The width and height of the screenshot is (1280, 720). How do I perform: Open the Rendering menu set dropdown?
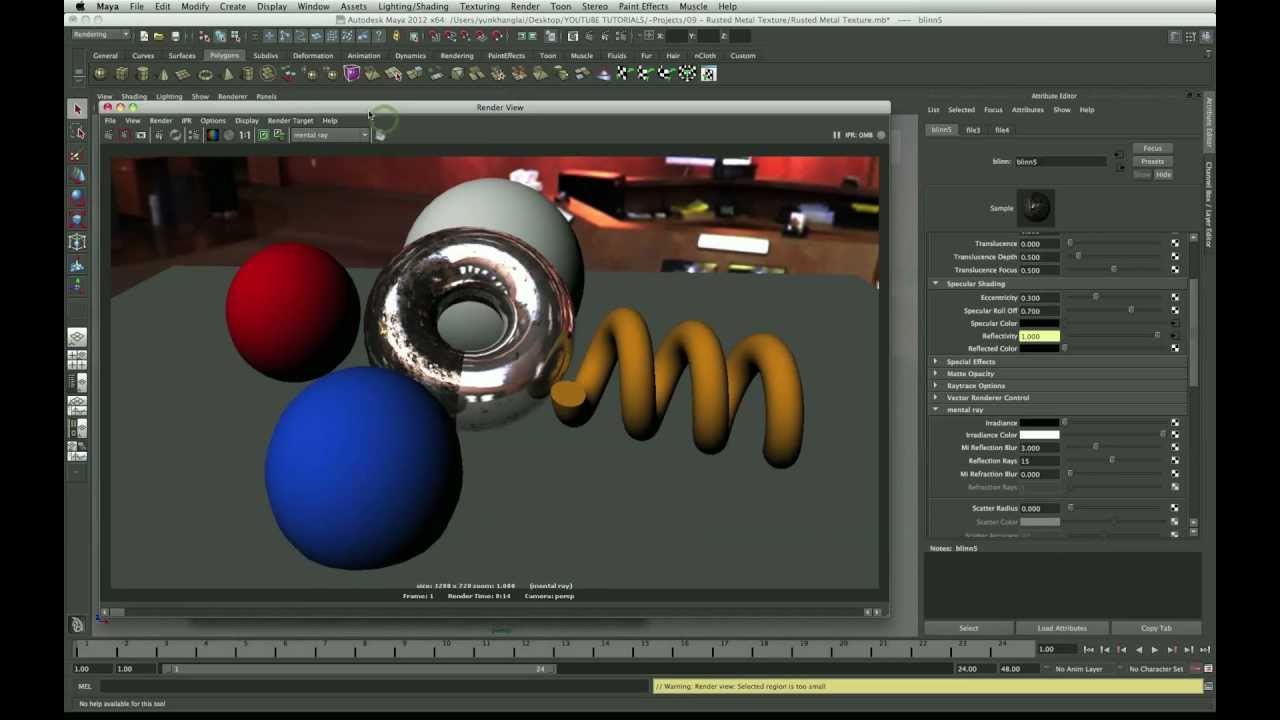[x=101, y=35]
